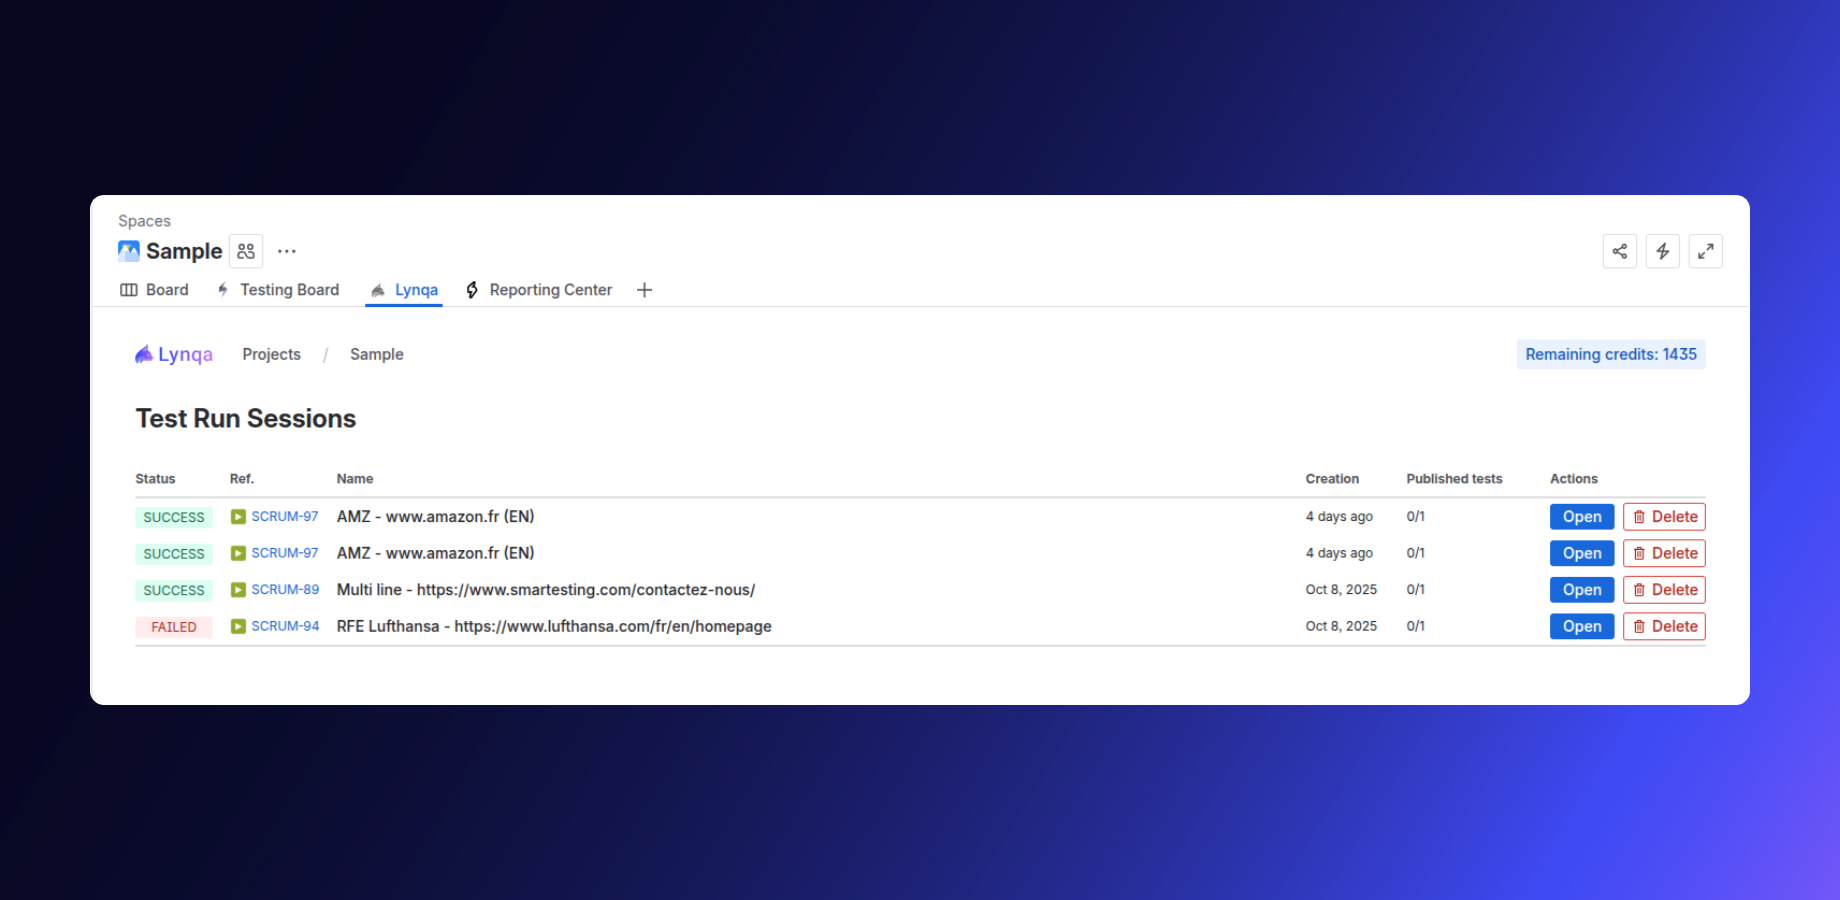Click the columns icon on the Board tab
This screenshot has height=900, width=1840.
tap(129, 290)
